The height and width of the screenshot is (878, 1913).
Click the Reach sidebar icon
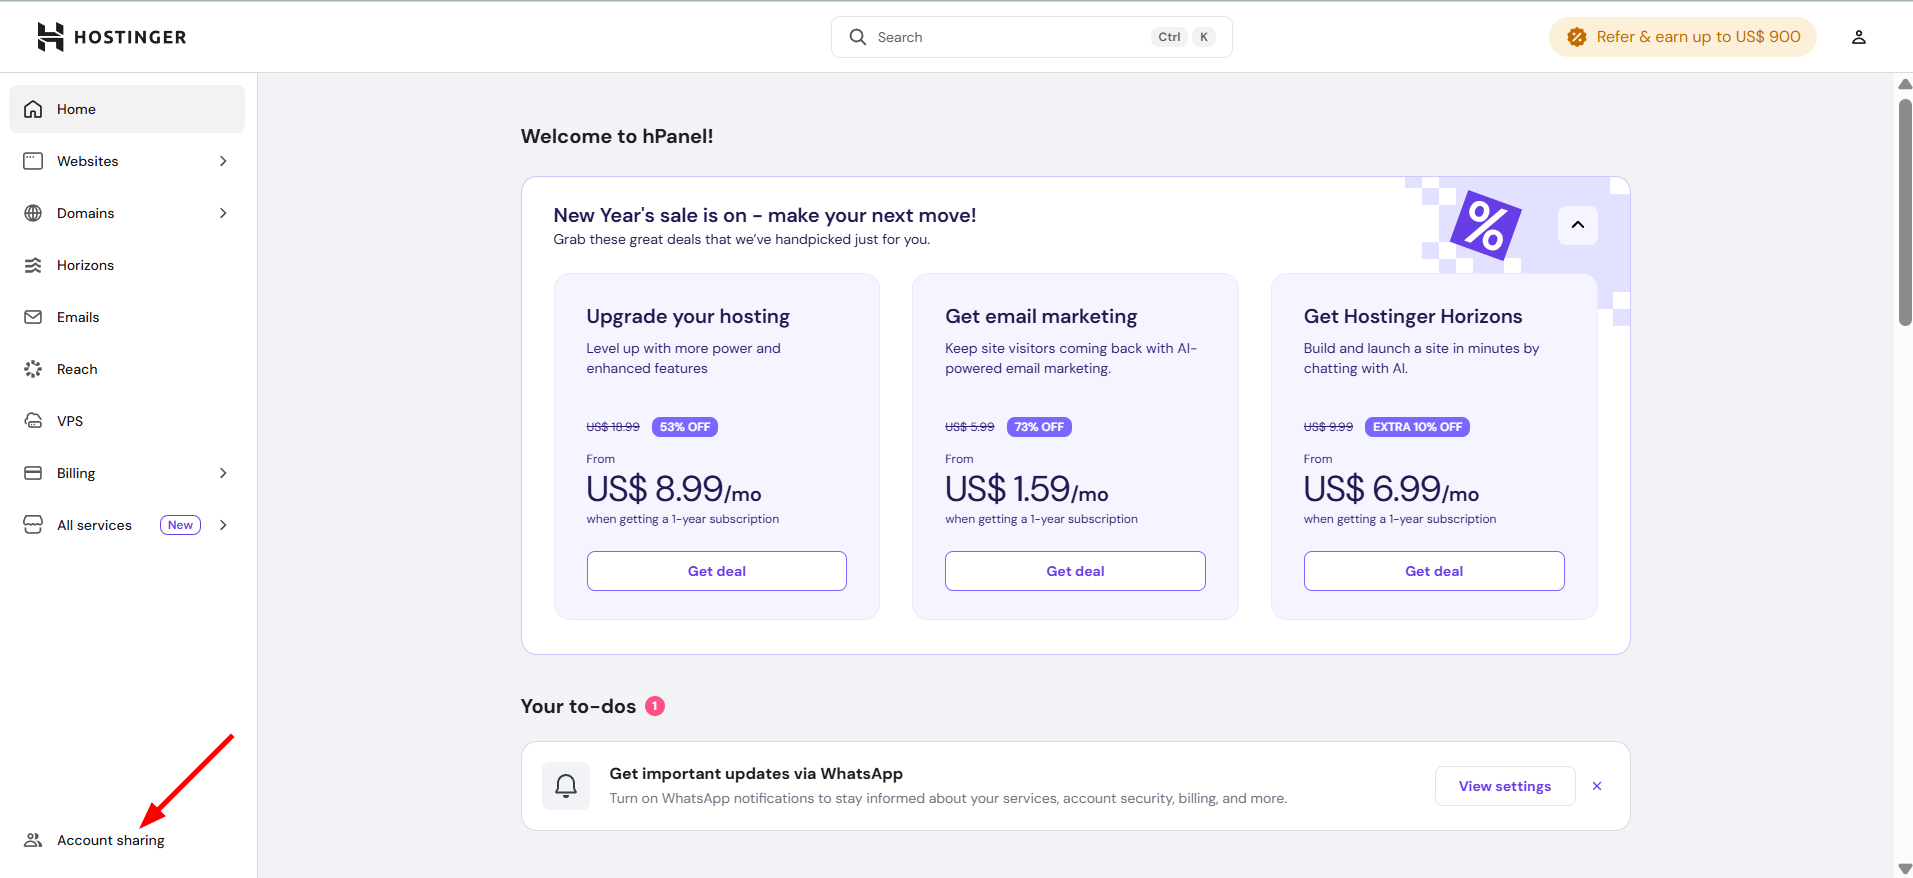click(33, 369)
